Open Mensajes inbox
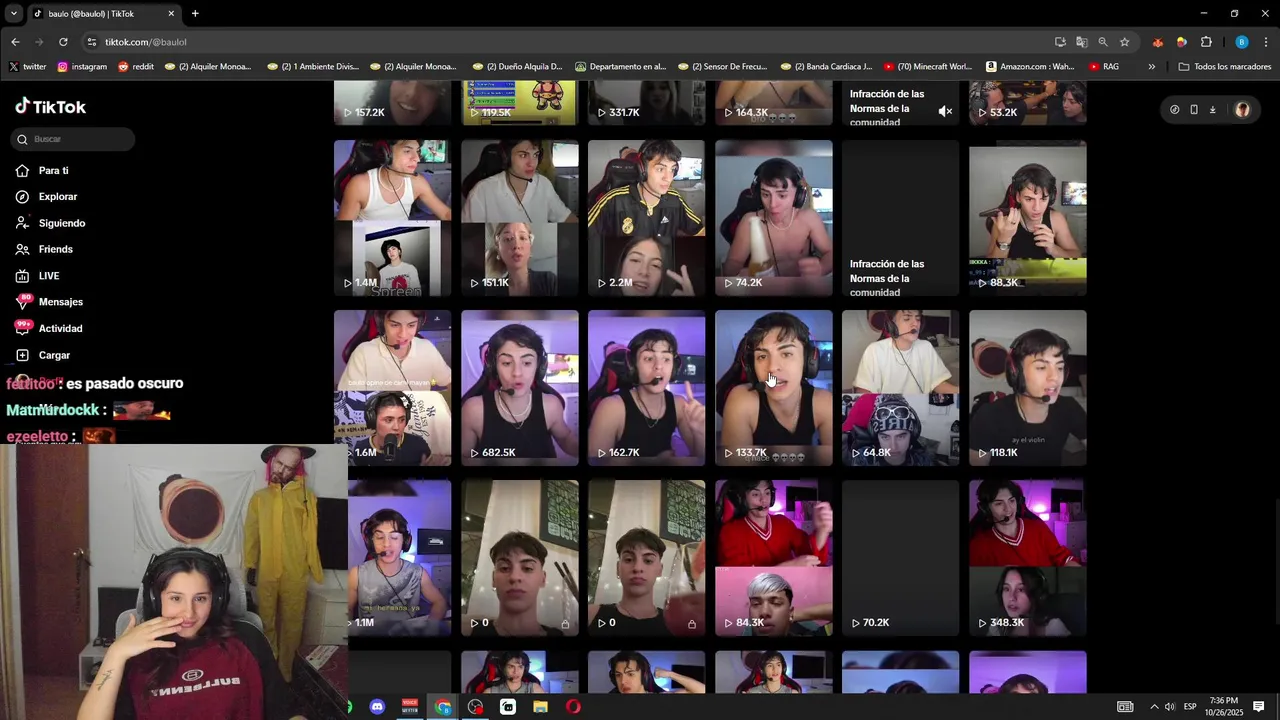Image resolution: width=1280 pixels, height=720 pixels. 60,302
